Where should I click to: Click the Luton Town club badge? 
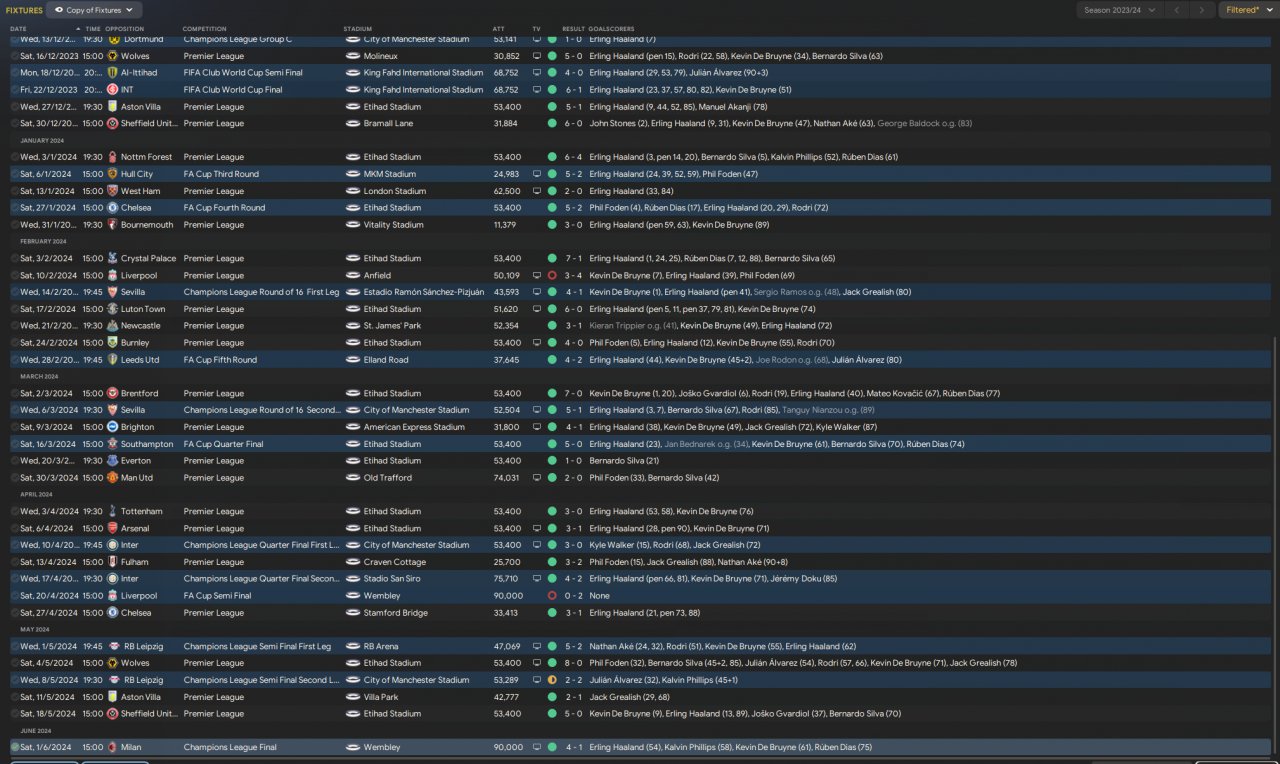[113, 309]
